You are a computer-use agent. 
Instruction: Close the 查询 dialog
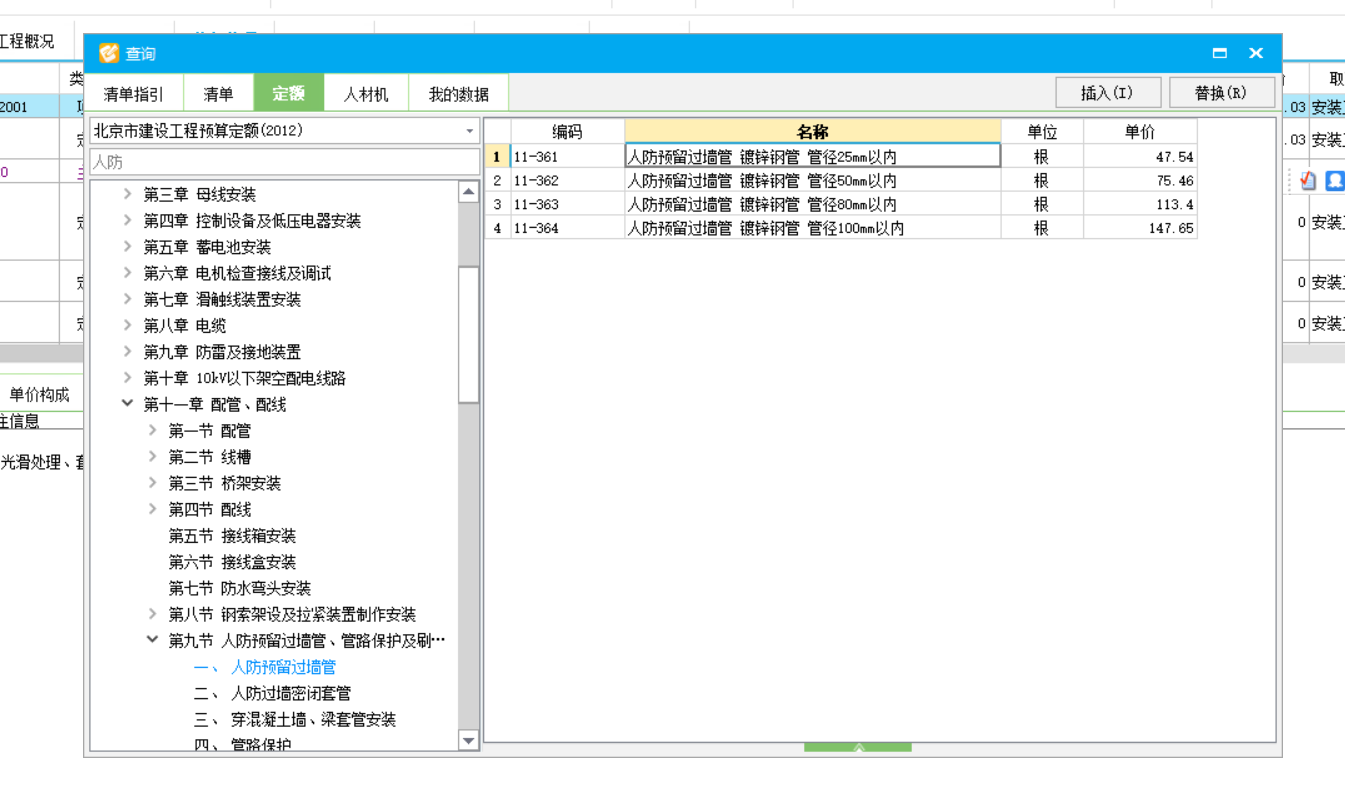[1256, 53]
